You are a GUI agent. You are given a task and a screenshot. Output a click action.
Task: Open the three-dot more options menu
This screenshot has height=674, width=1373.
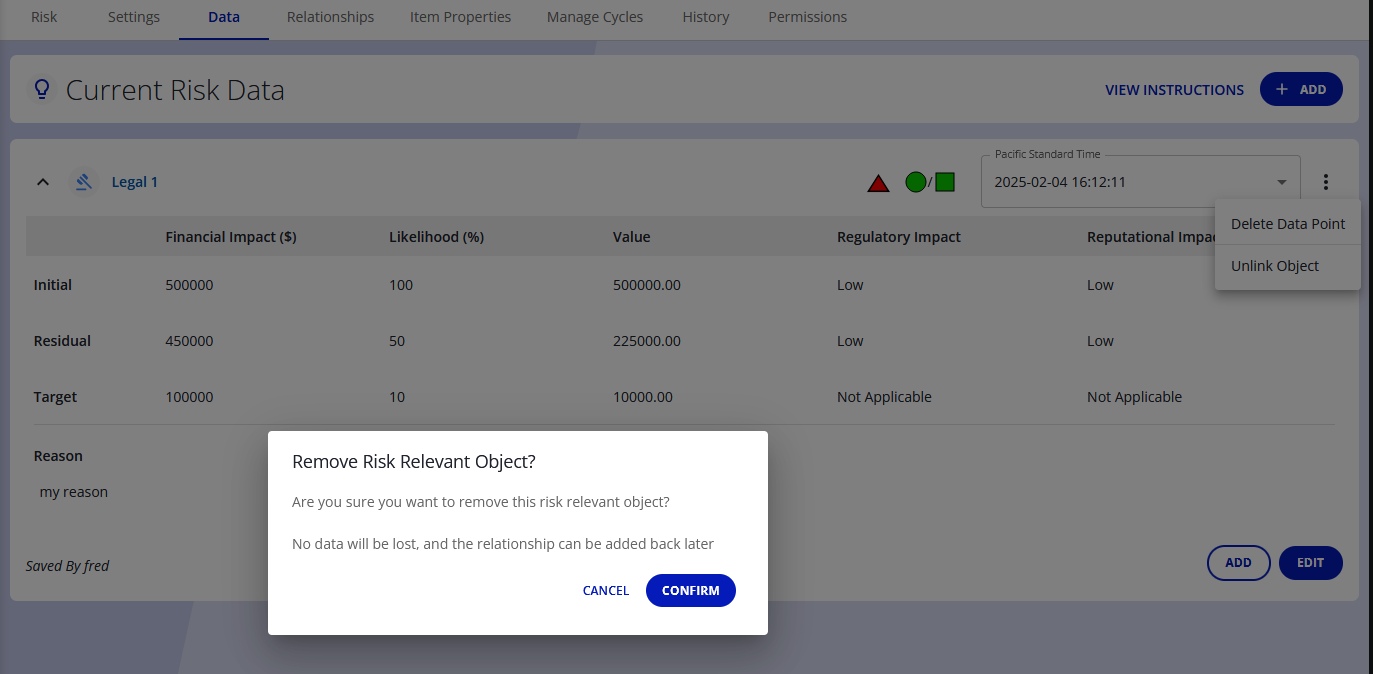pyautogui.click(x=1326, y=182)
